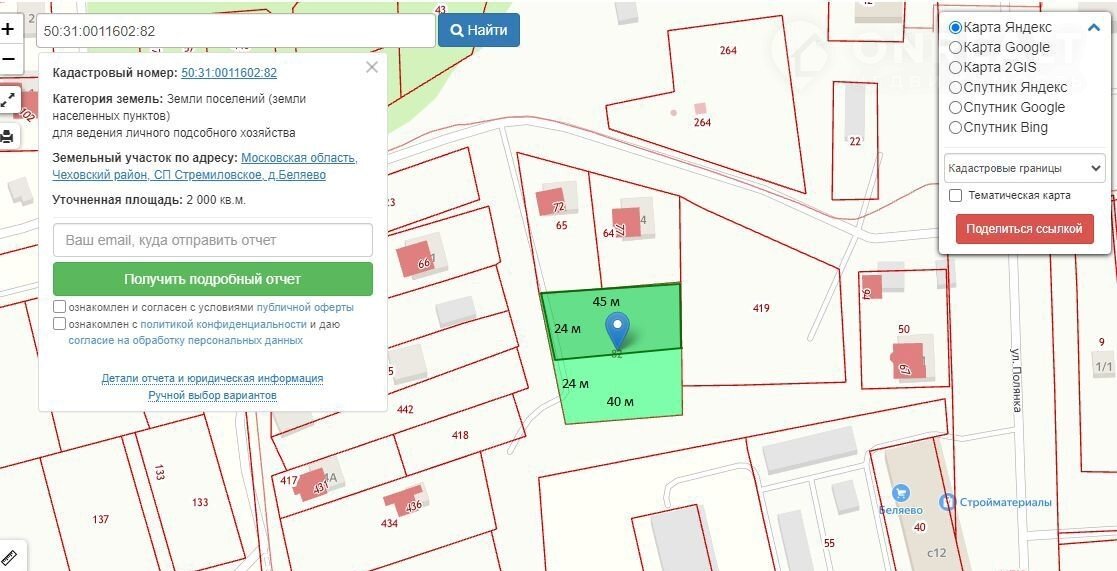Print the map using the printer icon
Viewport: 1117px width, 571px height.
tap(8, 137)
